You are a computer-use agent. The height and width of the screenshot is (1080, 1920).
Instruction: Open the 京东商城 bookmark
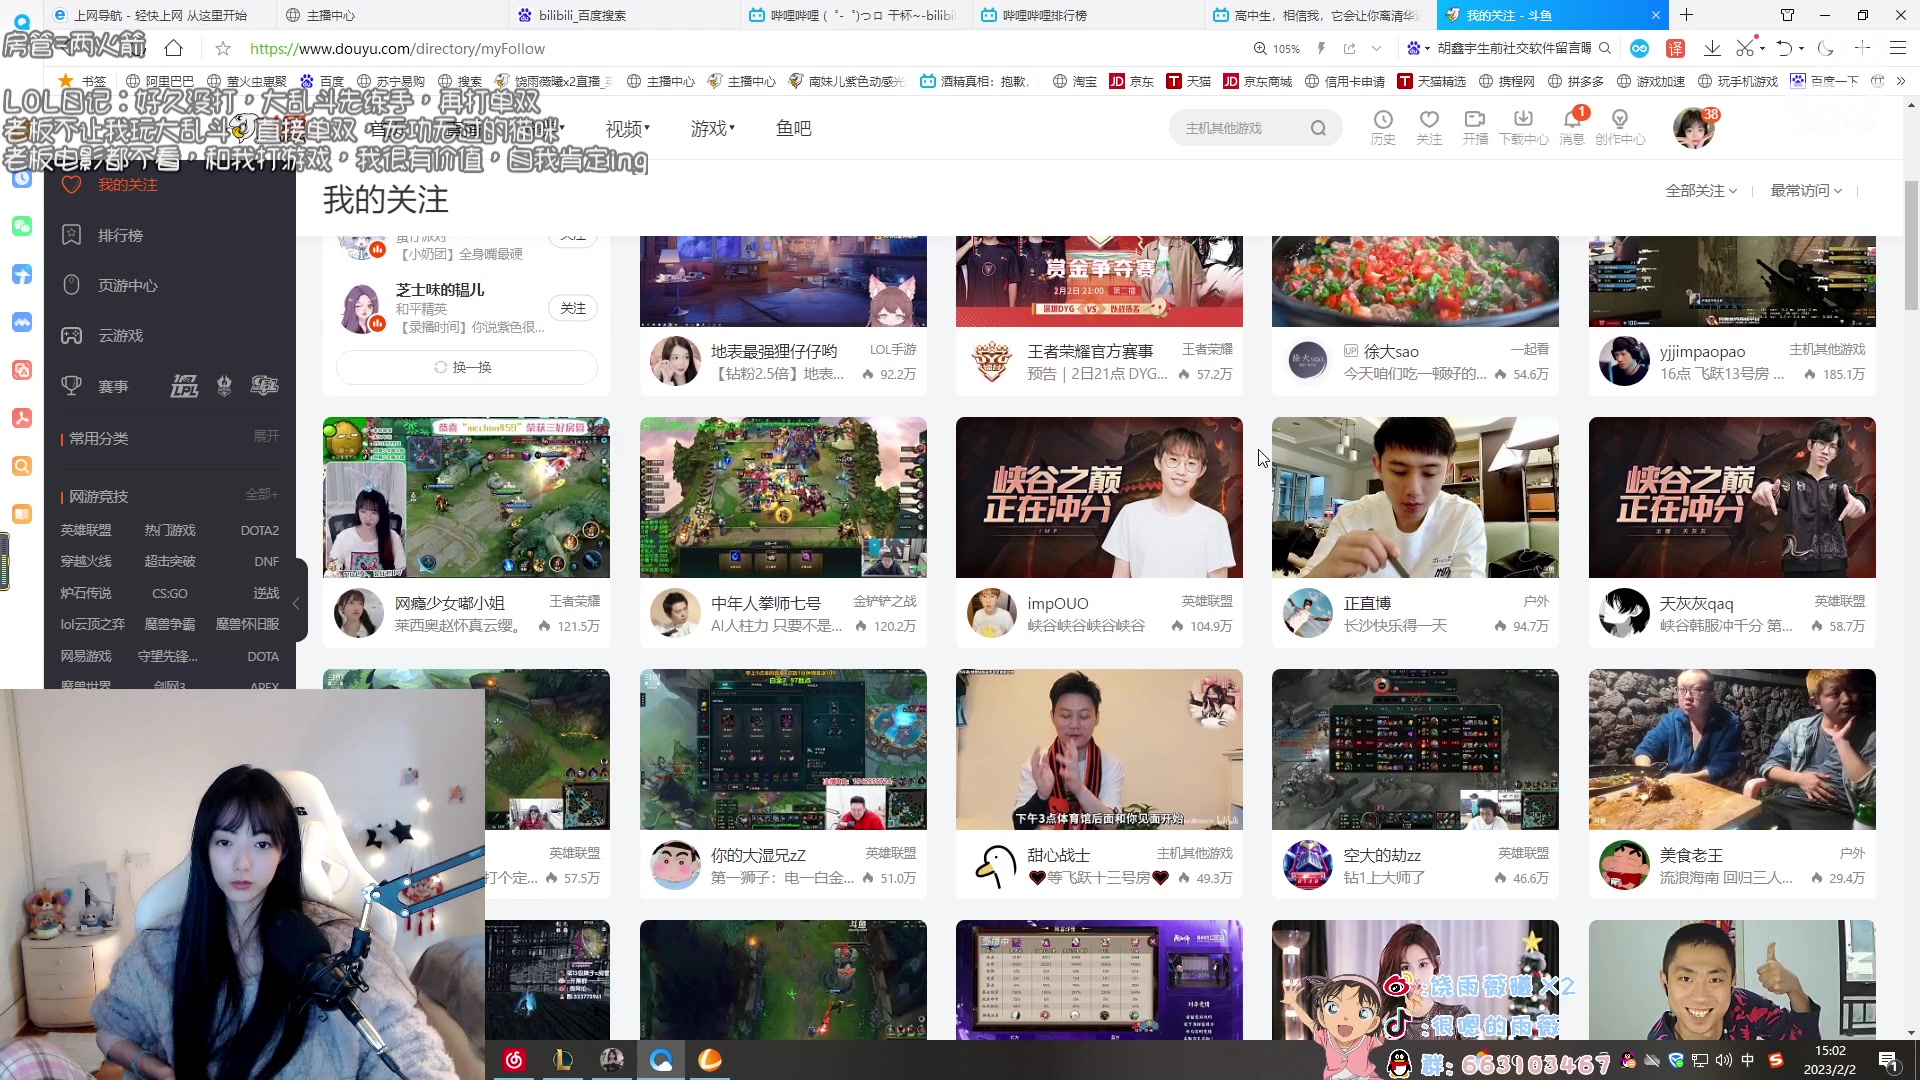[1258, 81]
